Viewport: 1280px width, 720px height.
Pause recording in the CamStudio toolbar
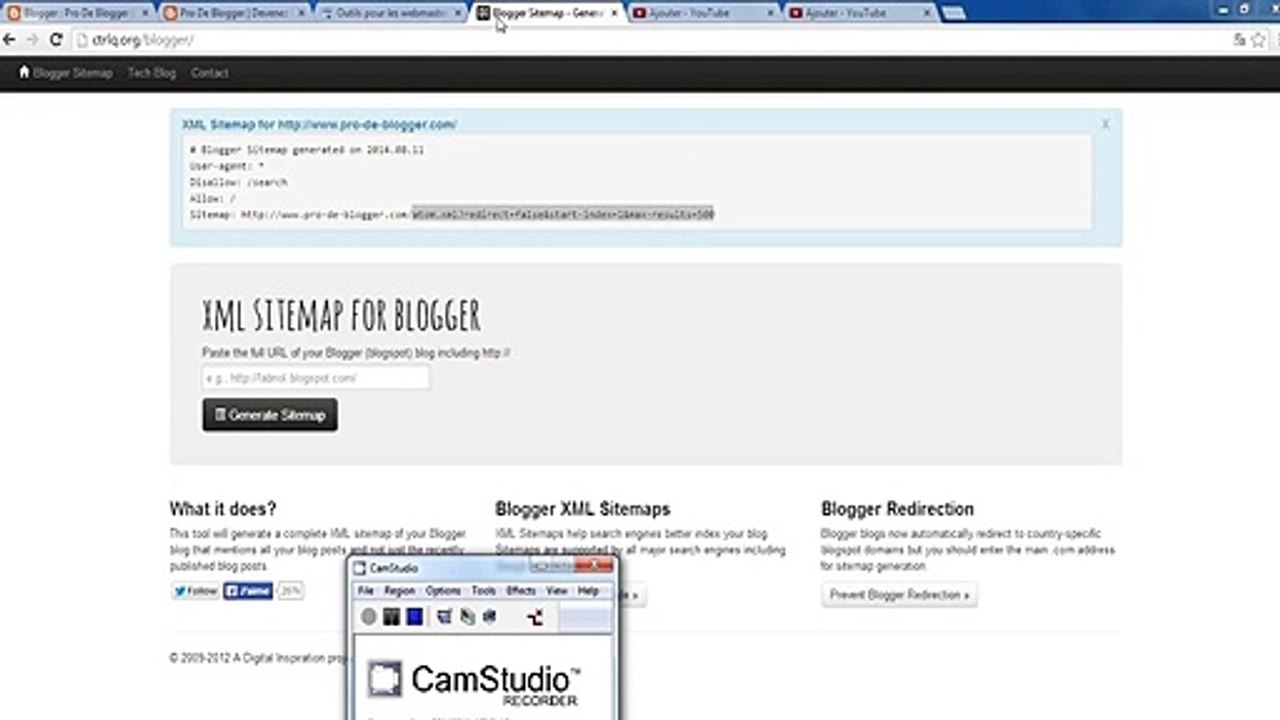(x=391, y=617)
